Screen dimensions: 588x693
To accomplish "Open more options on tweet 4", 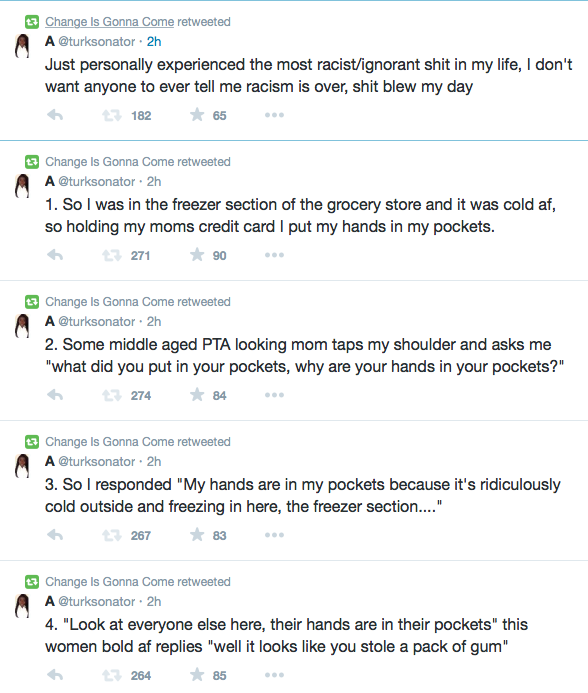I will [x=274, y=675].
